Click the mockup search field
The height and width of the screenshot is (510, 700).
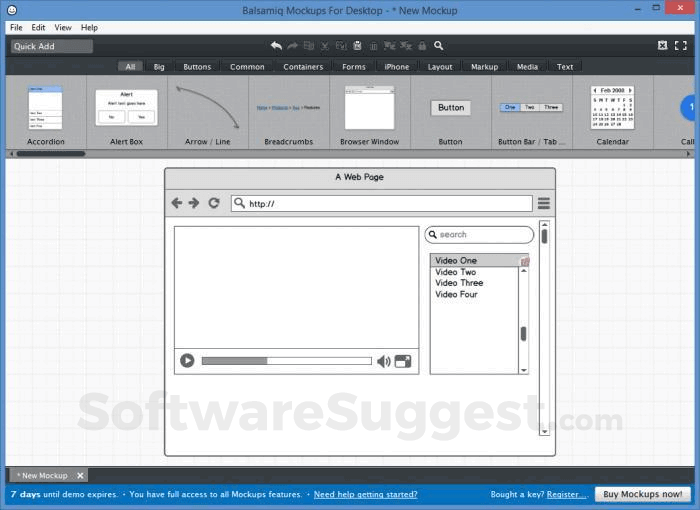point(479,234)
